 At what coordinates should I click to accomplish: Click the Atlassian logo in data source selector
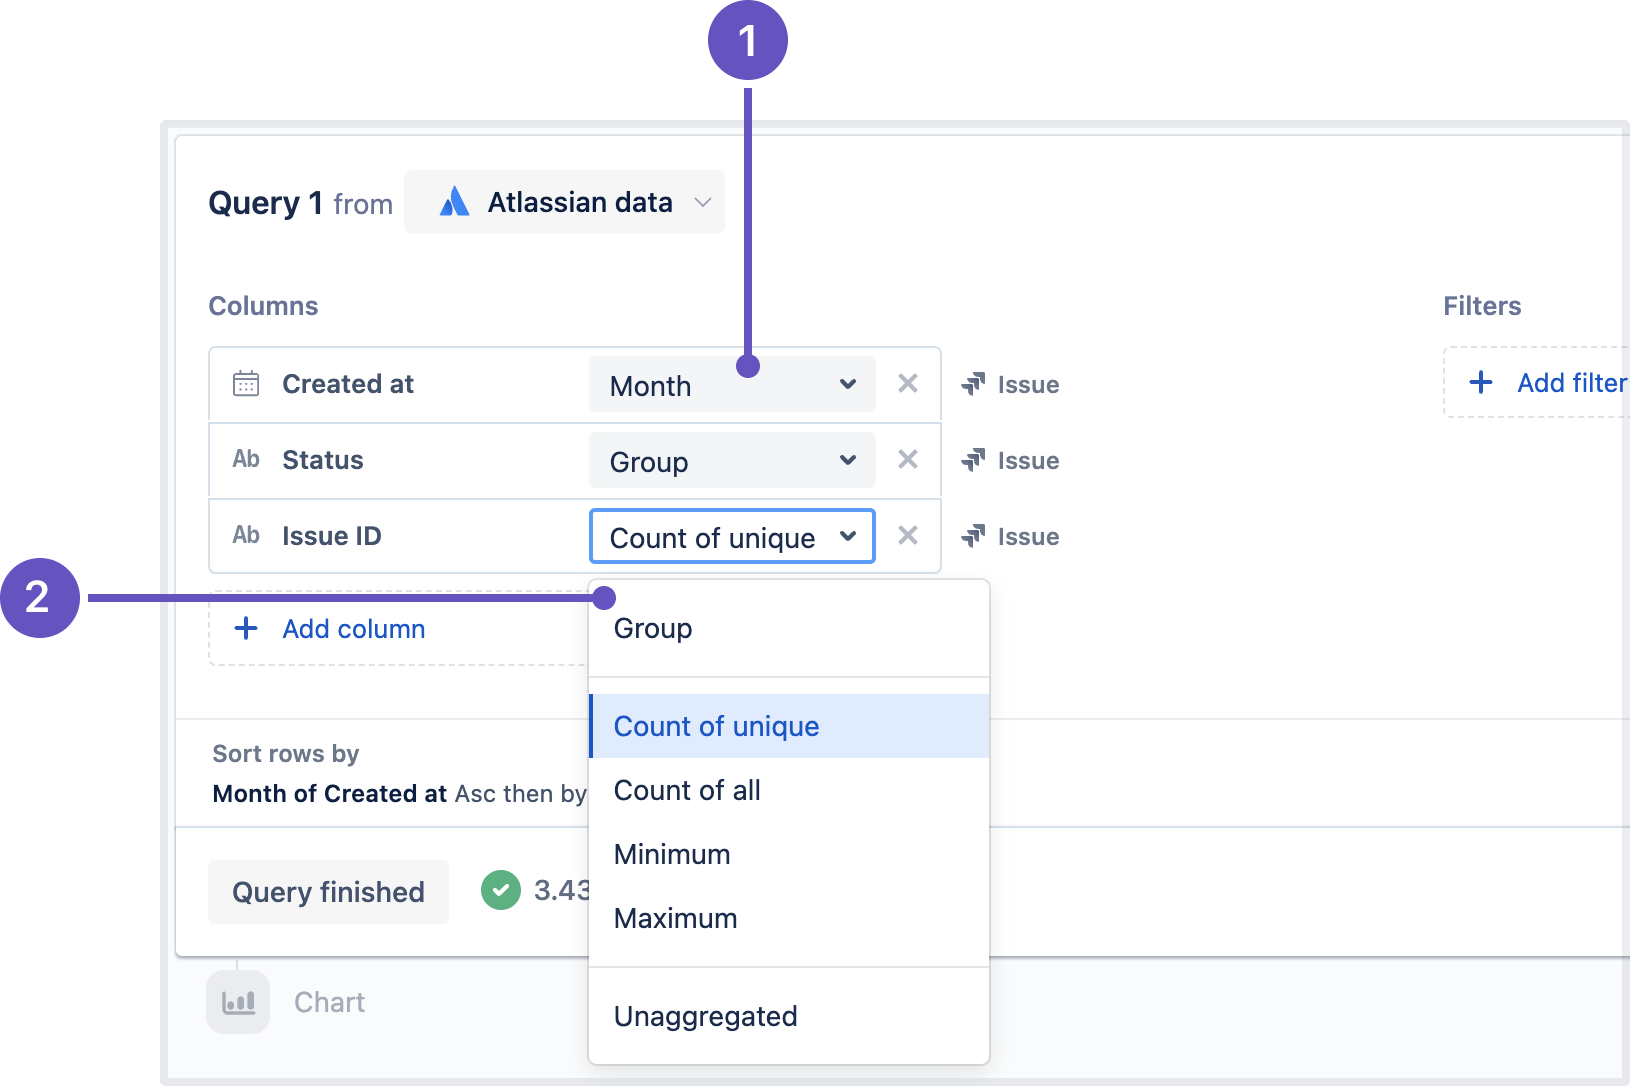[x=455, y=202]
